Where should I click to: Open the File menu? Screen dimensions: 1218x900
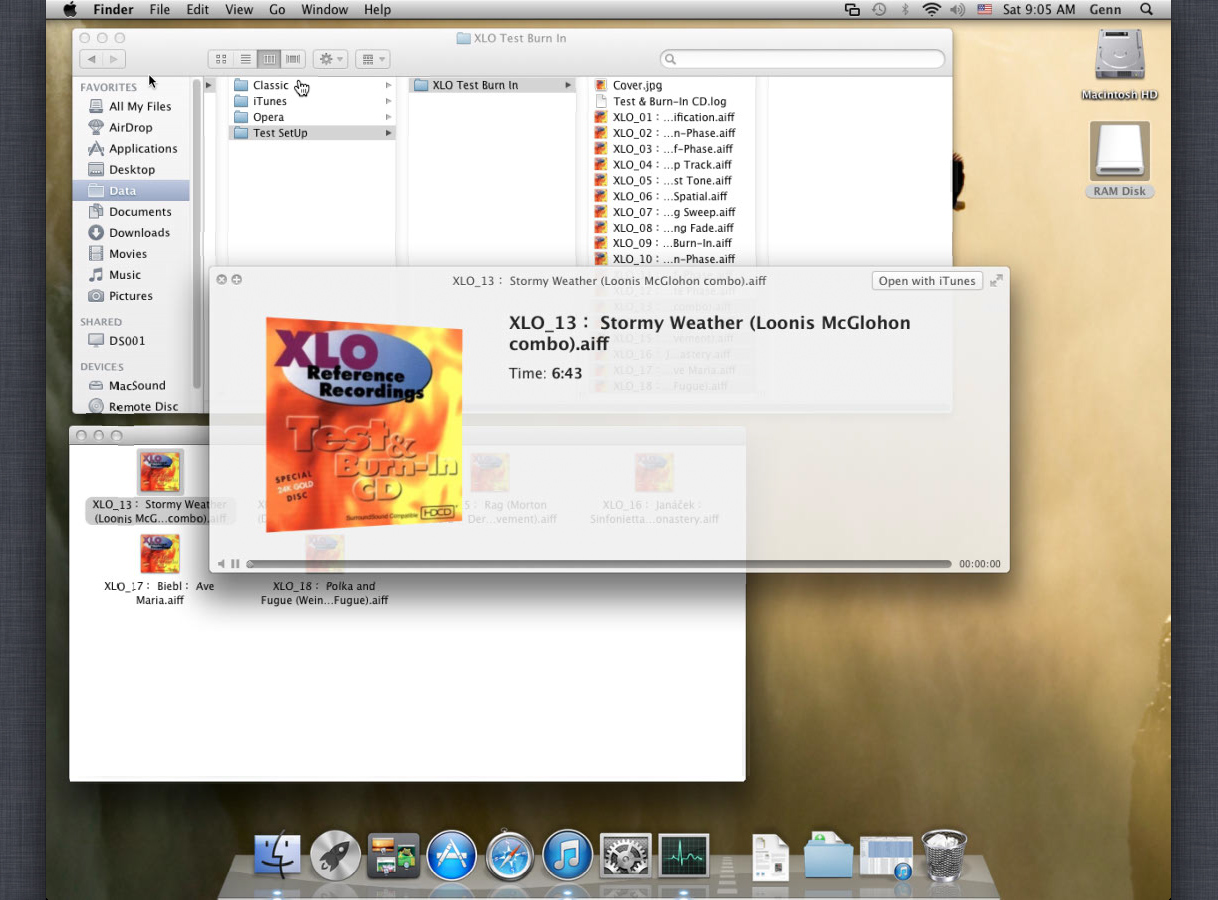click(160, 9)
